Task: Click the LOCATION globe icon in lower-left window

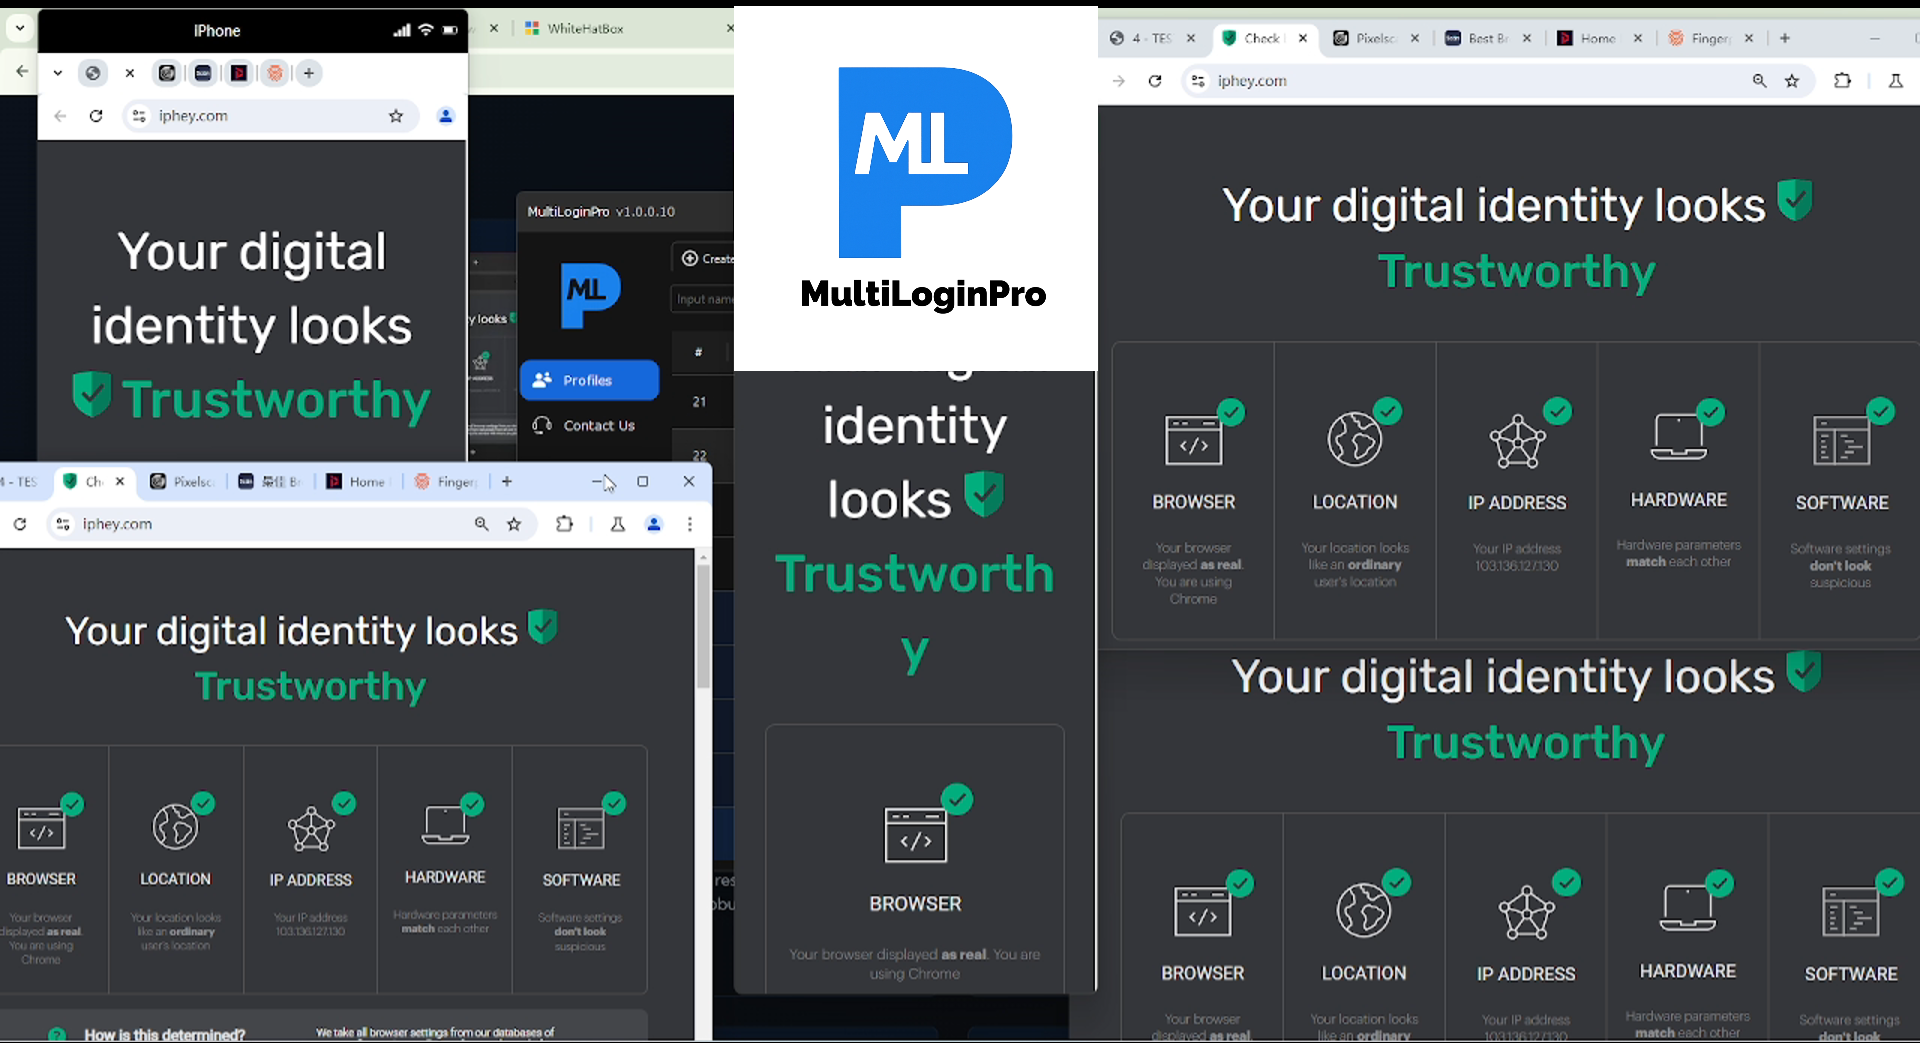Action: click(177, 826)
